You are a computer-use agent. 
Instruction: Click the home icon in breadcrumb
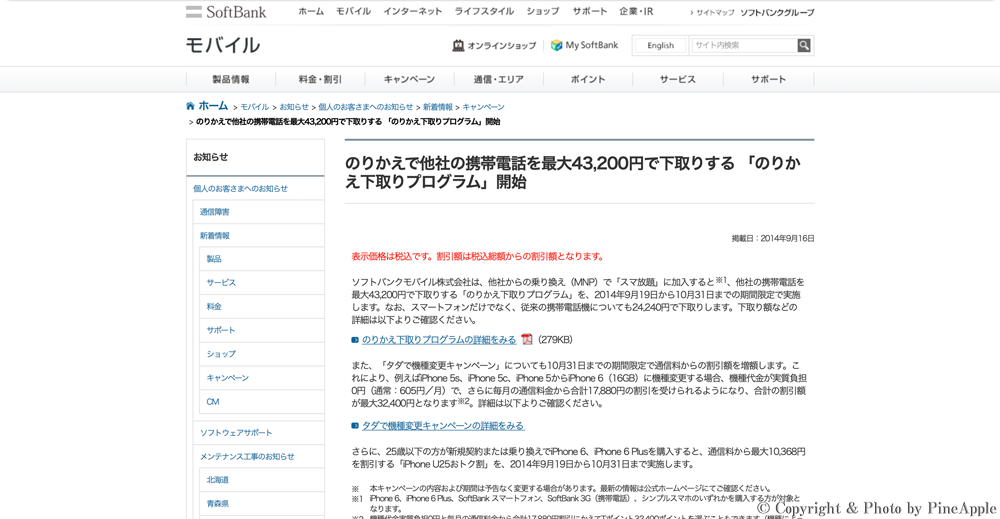point(190,106)
